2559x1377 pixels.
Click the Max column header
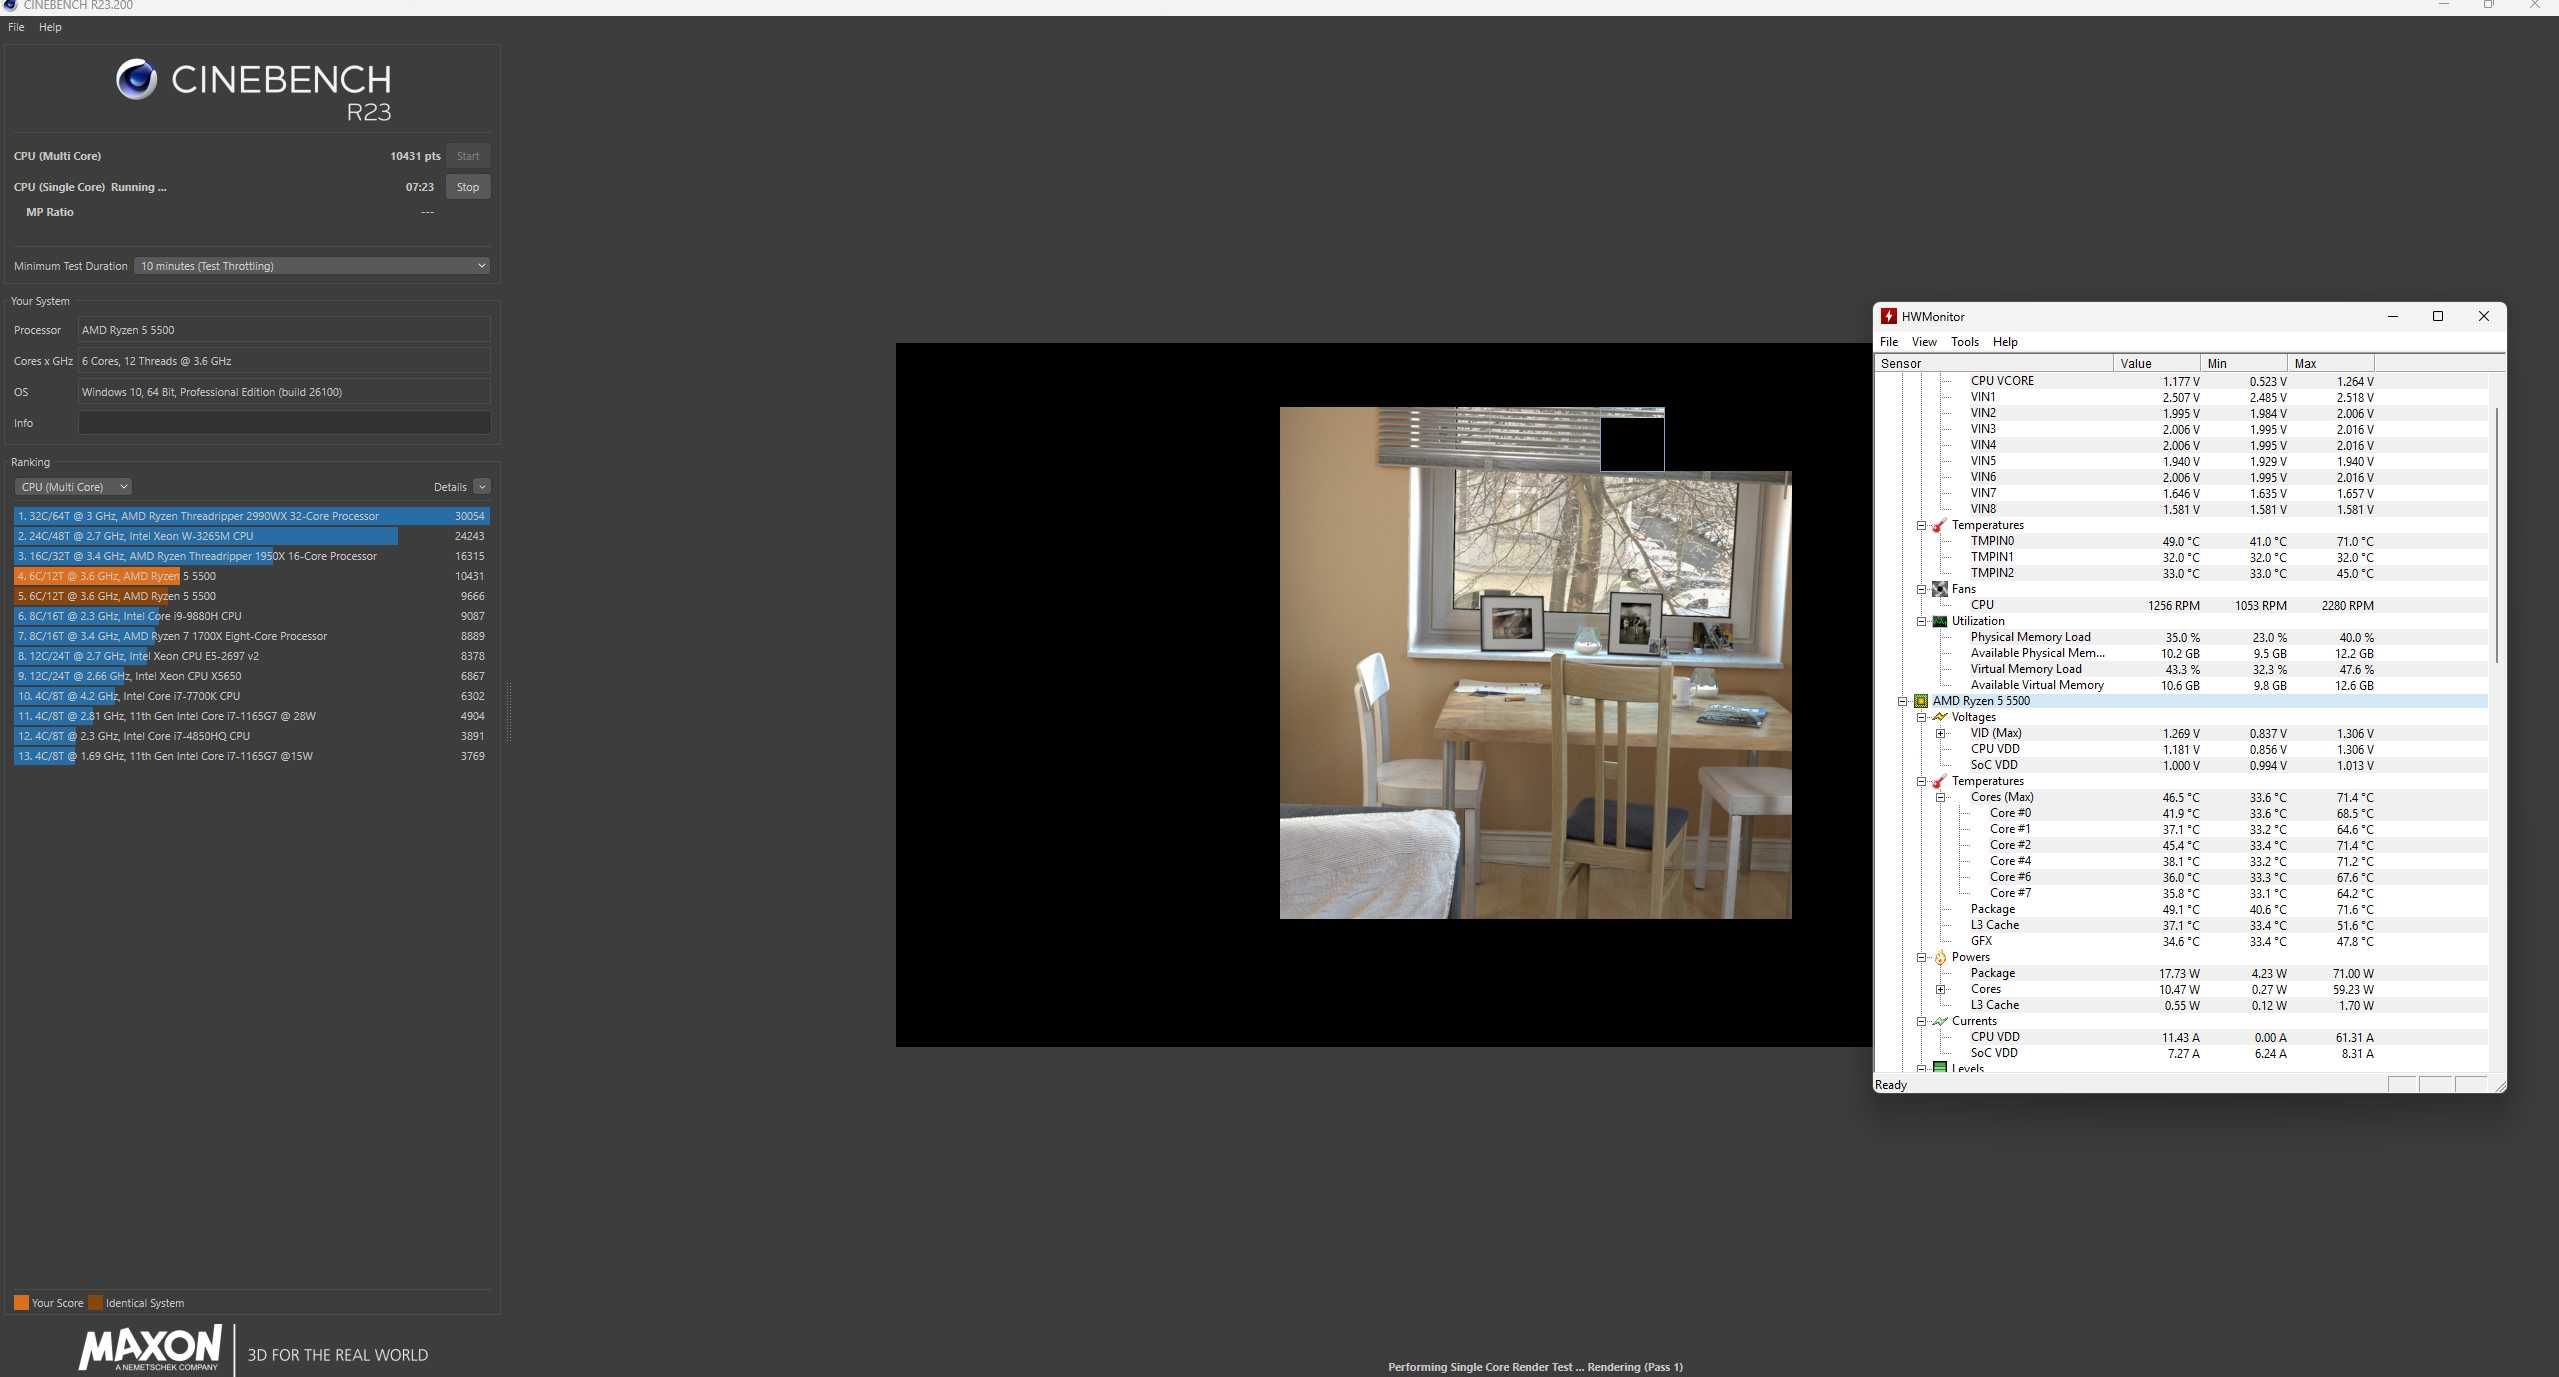[2330, 363]
